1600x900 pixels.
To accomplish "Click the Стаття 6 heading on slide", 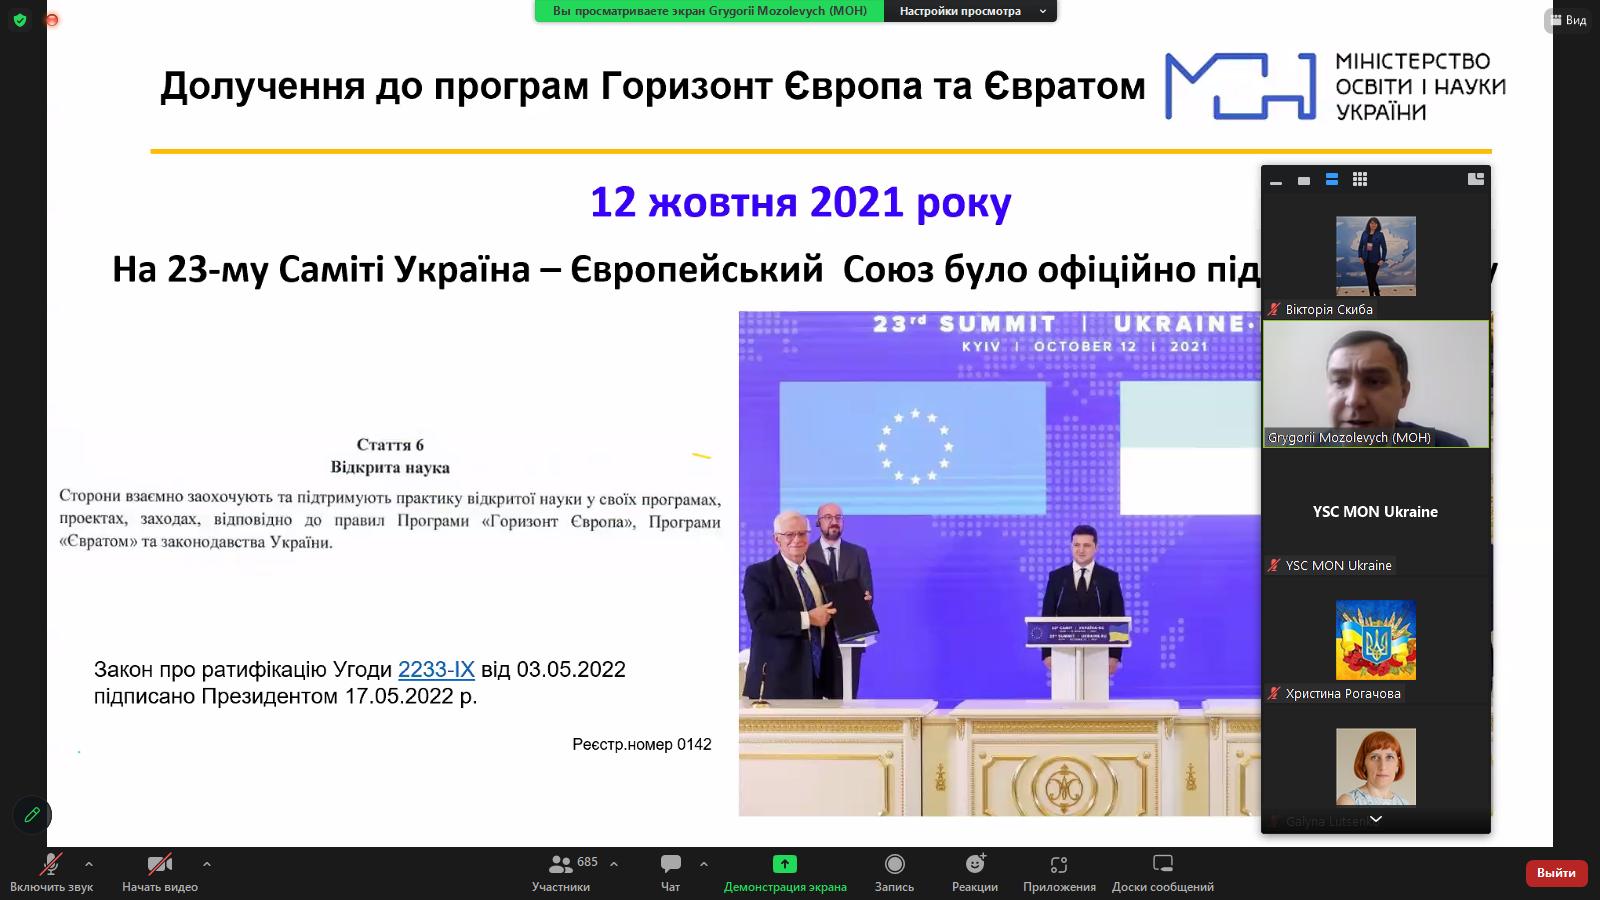I will pyautogui.click(x=390, y=445).
